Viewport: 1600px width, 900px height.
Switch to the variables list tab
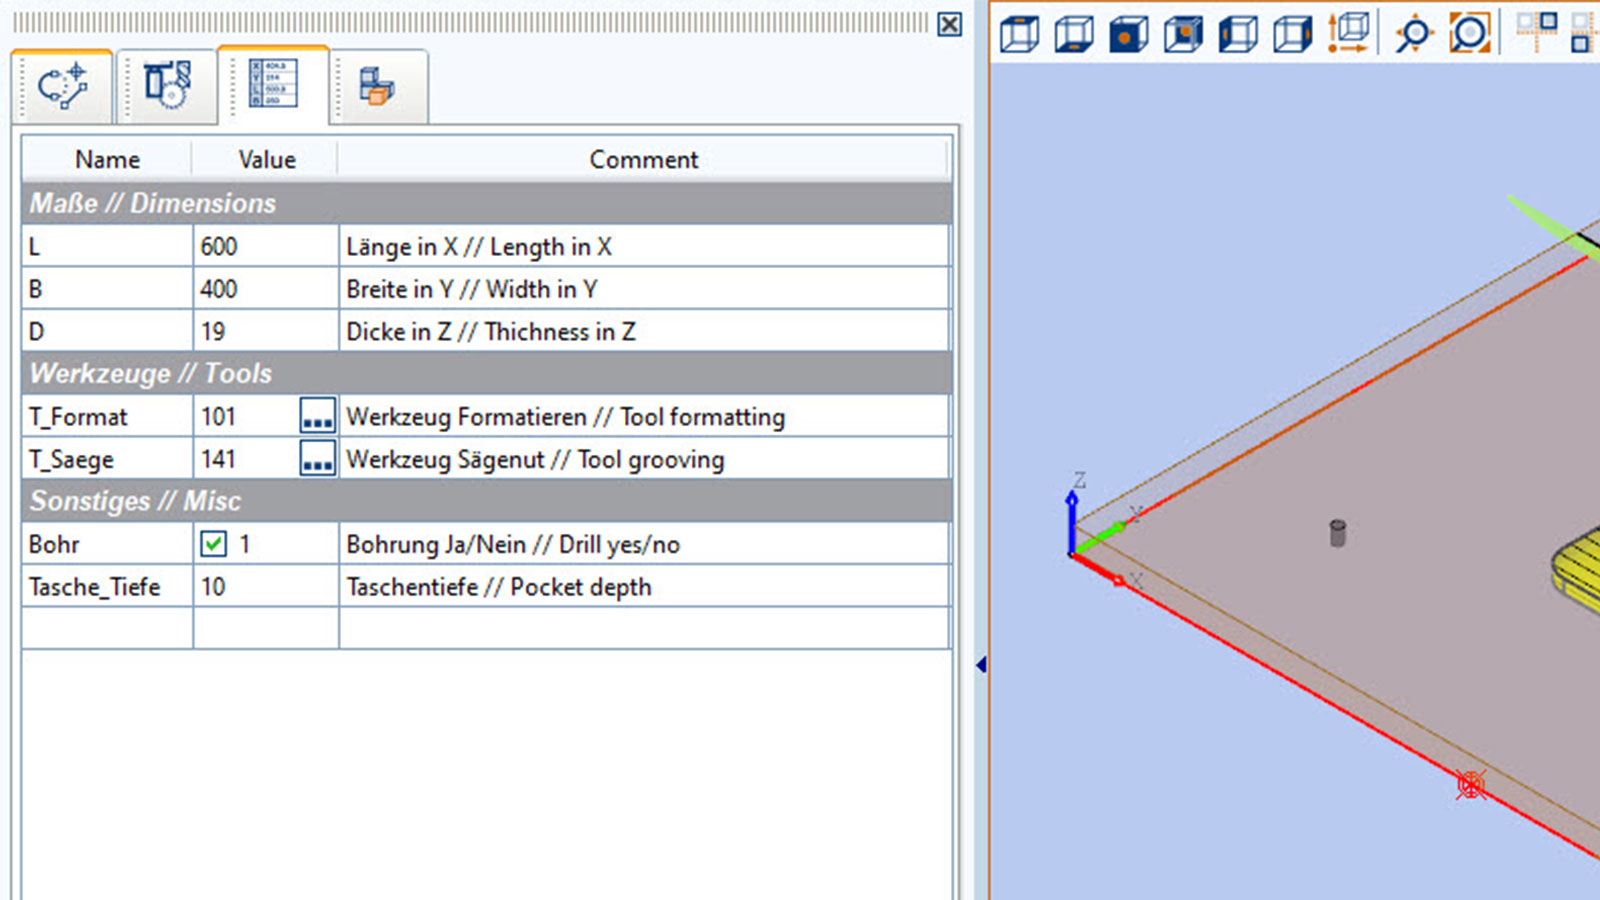[275, 85]
